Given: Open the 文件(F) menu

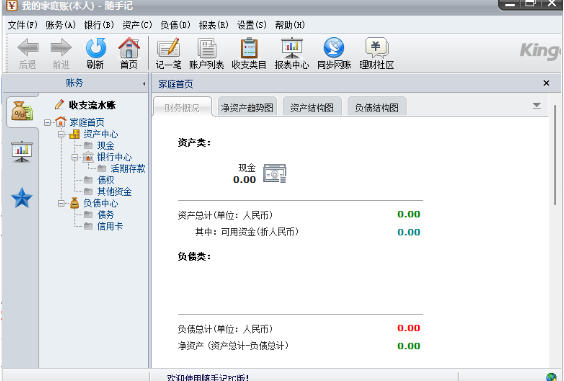Looking at the screenshot, I should 23,25.
